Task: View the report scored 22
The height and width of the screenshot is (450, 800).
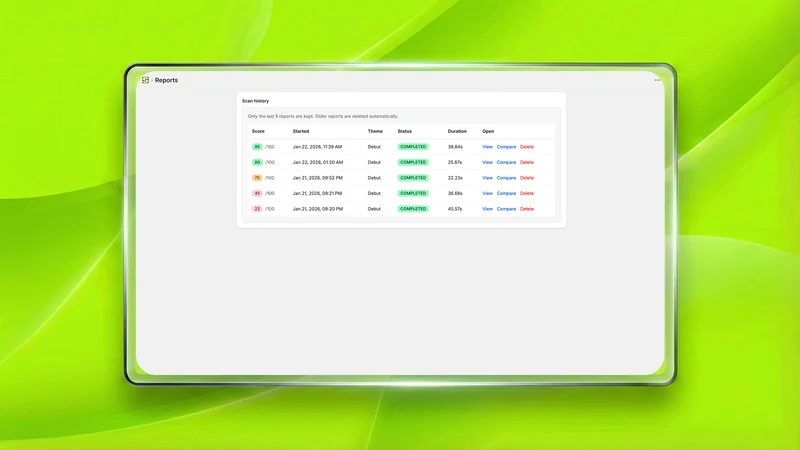Action: pyautogui.click(x=487, y=209)
